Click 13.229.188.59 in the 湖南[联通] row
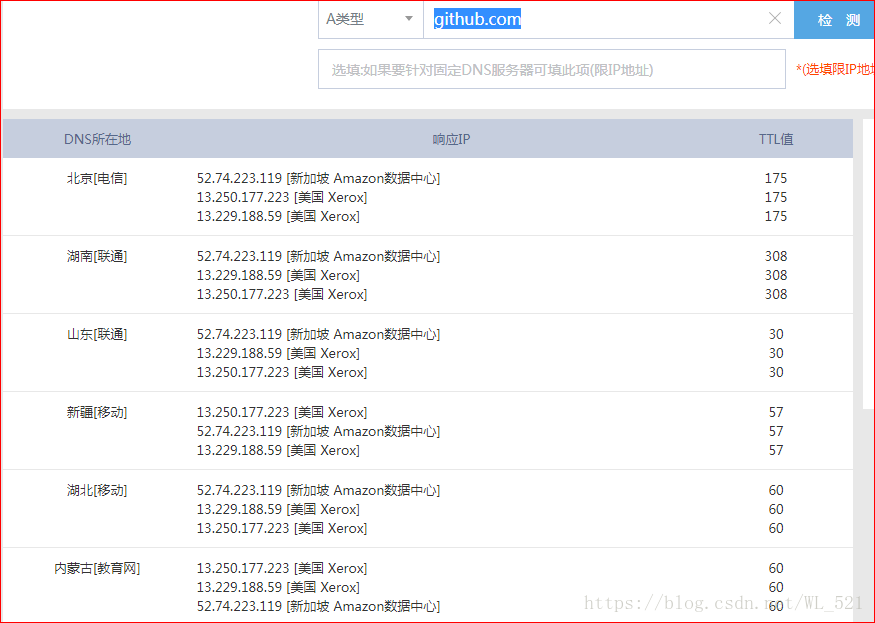This screenshot has height=623, width=875. point(239,275)
